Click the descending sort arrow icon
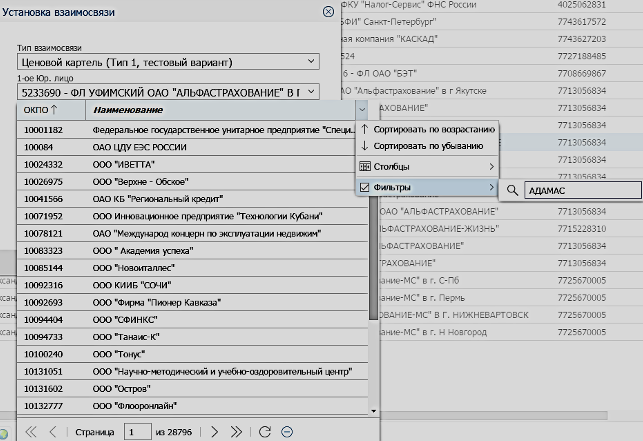The width and height of the screenshot is (643, 441). point(364,146)
